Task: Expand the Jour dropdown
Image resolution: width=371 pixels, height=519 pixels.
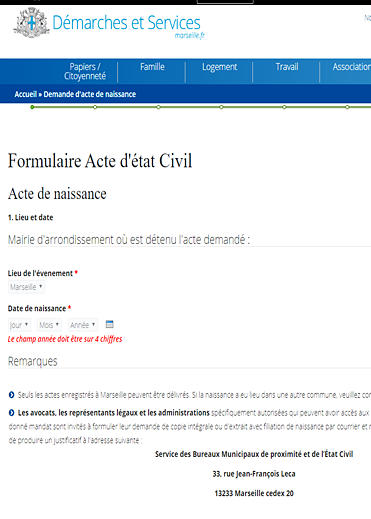Action: click(19, 325)
